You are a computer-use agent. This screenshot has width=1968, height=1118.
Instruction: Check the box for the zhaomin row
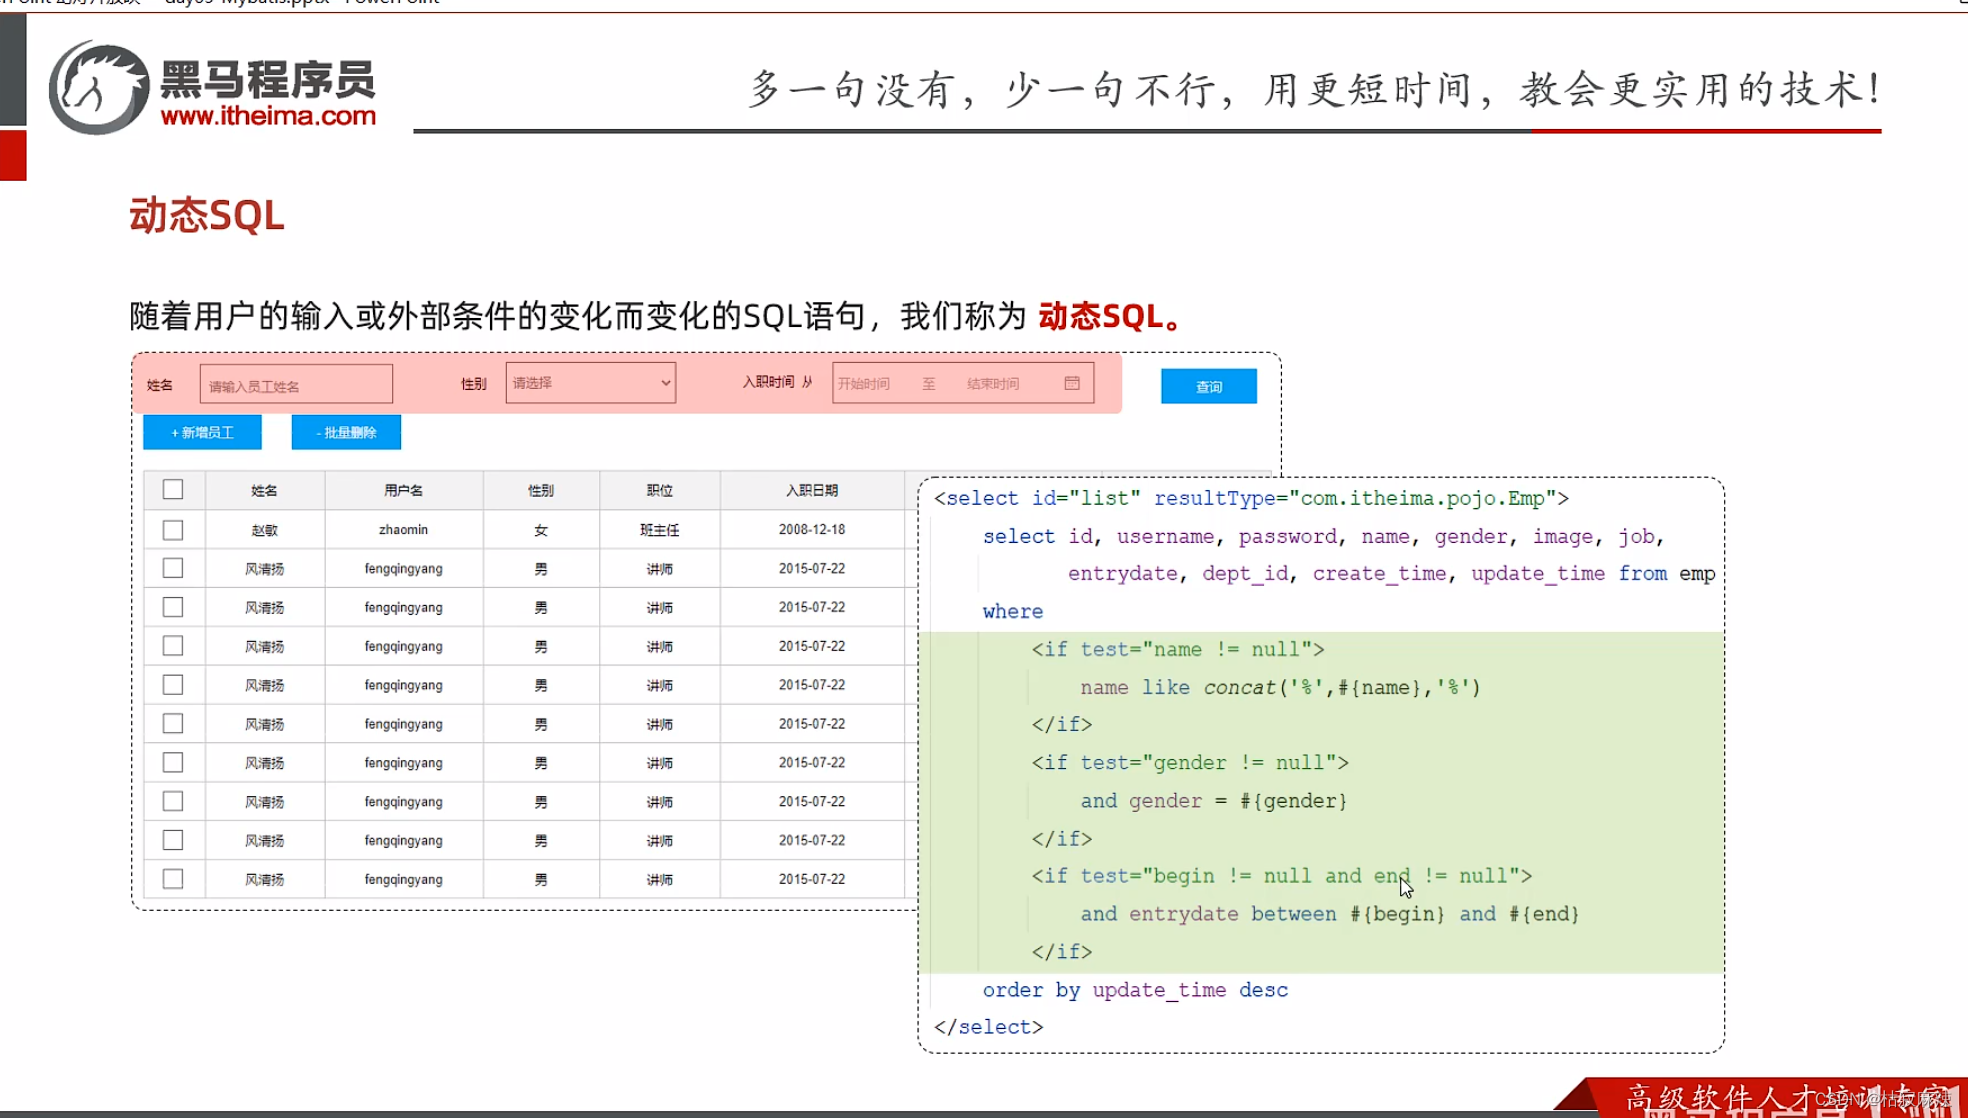click(x=173, y=530)
